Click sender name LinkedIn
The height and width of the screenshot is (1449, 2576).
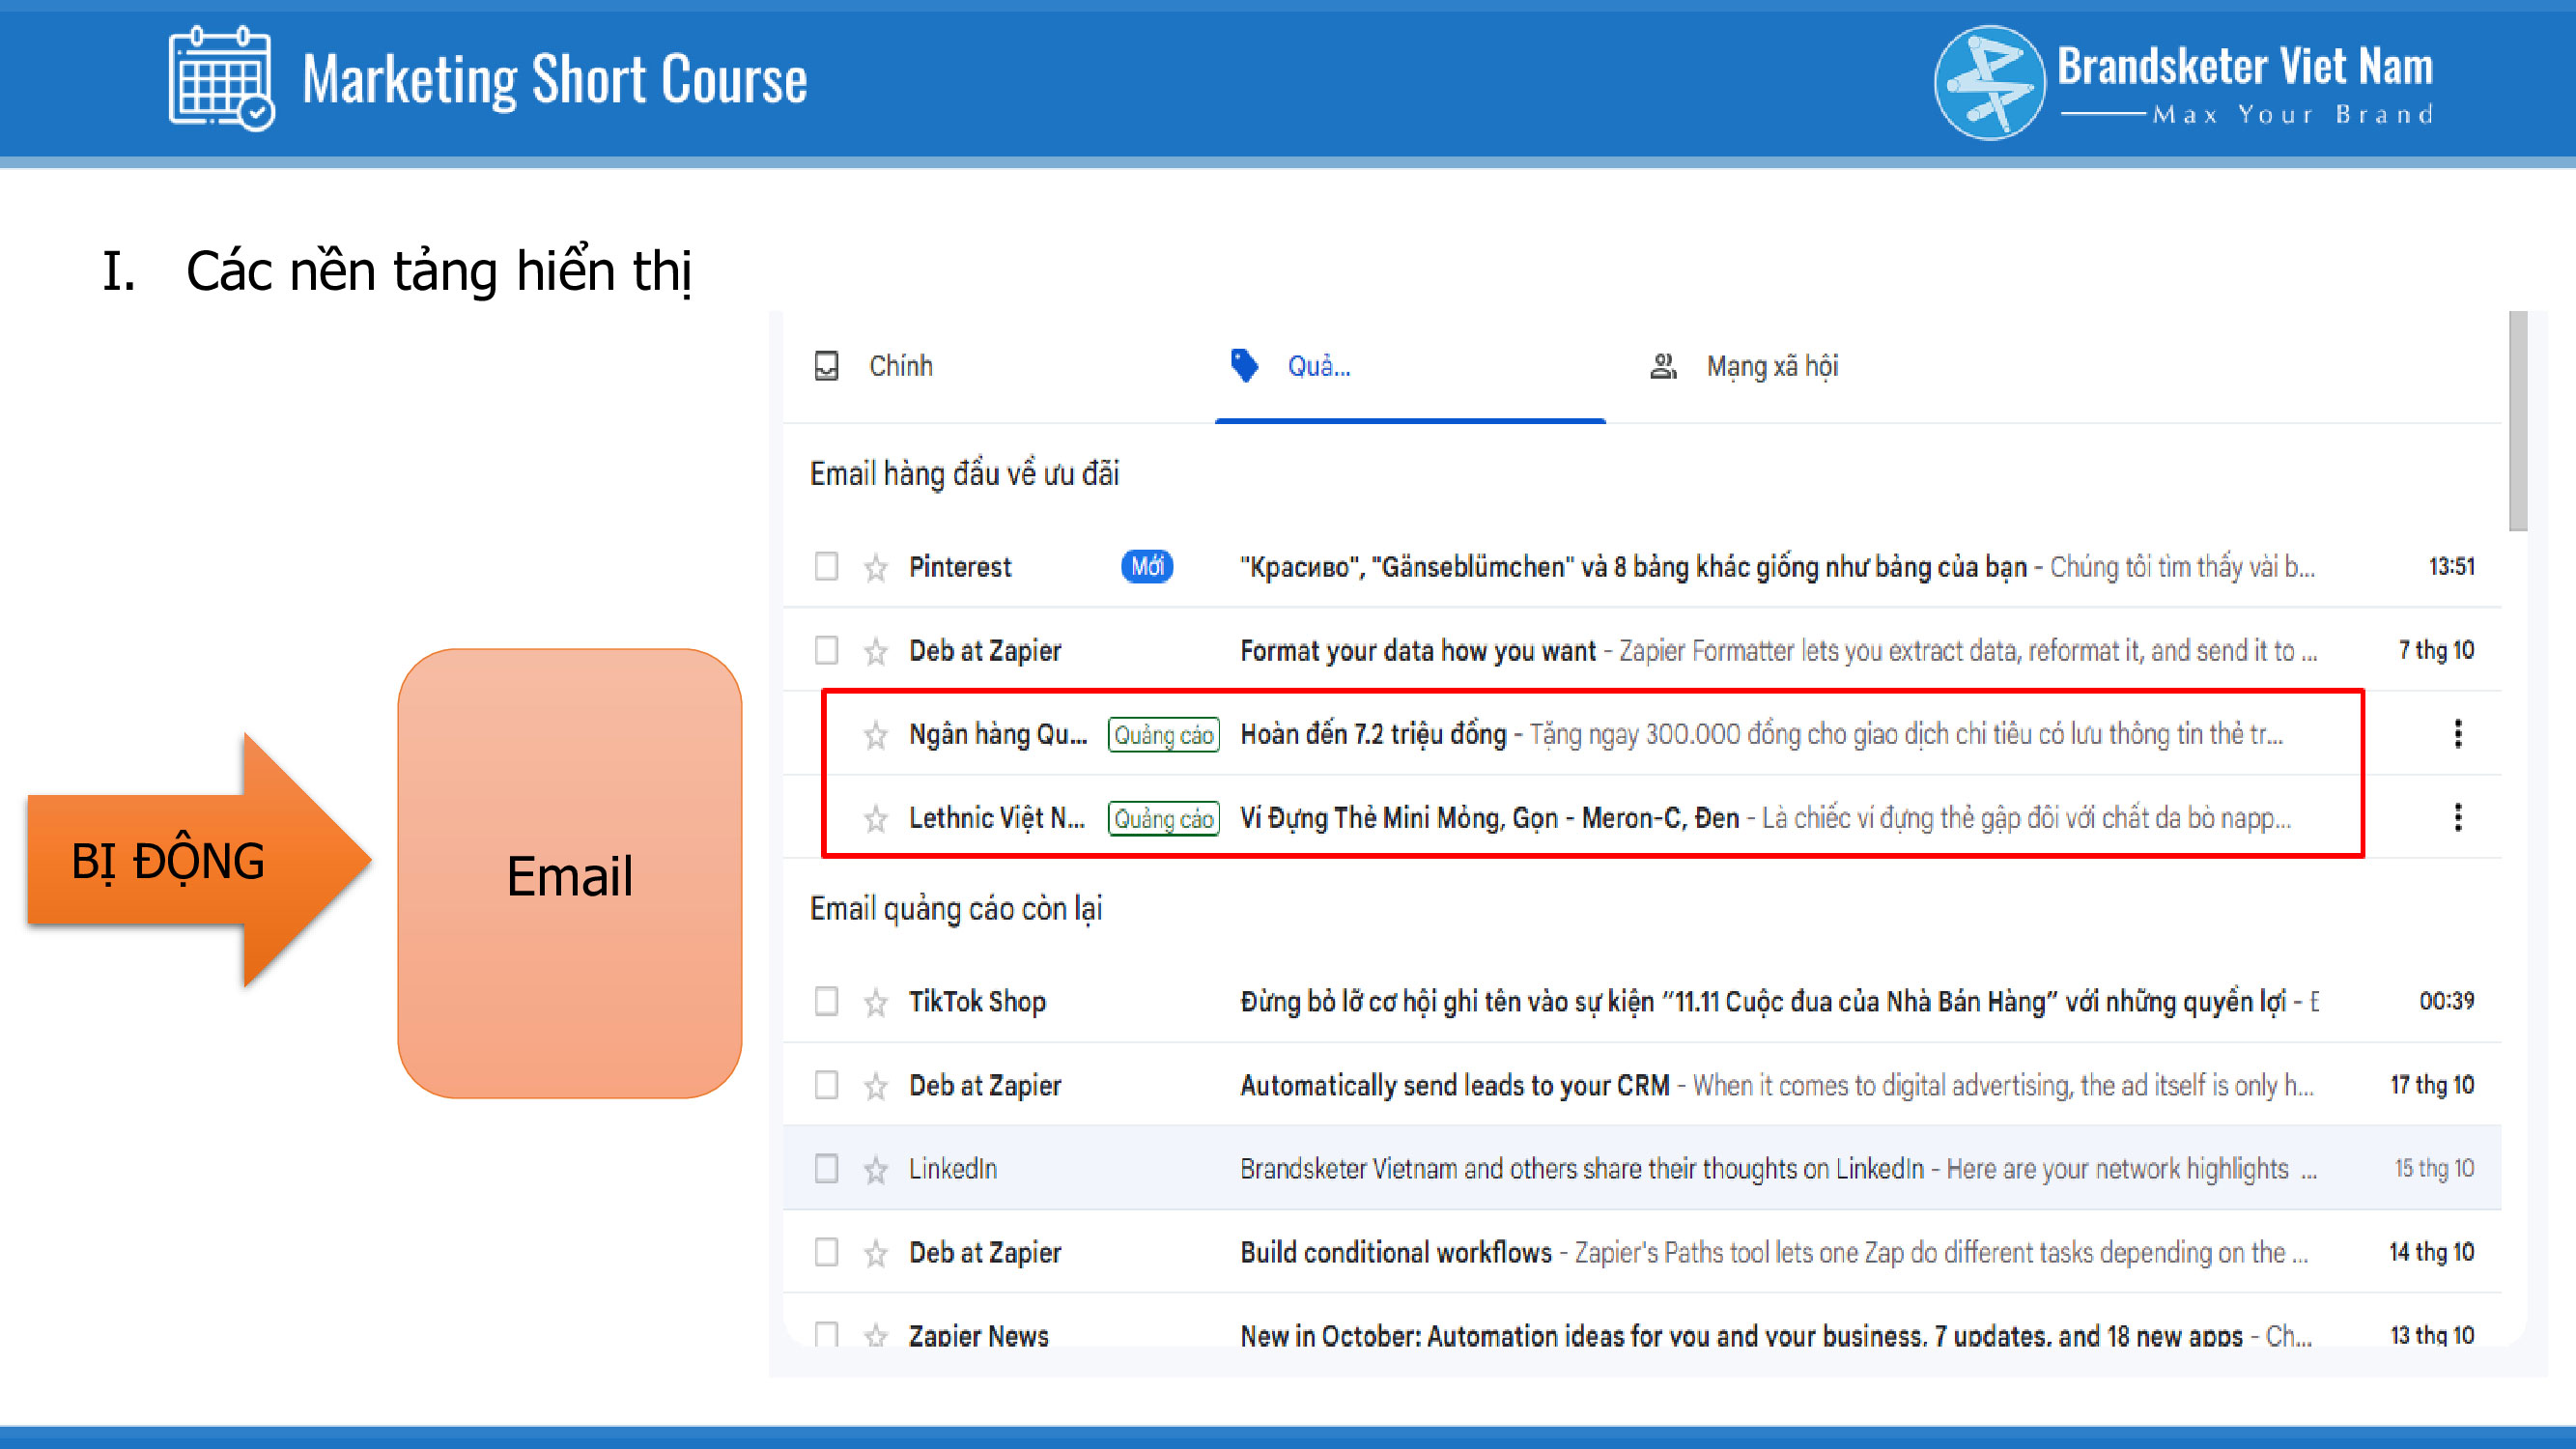pyautogui.click(x=952, y=1169)
